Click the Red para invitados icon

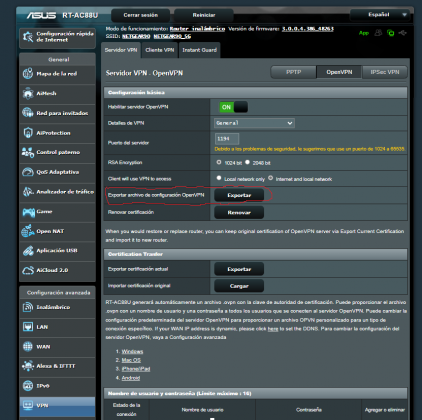tap(28, 113)
